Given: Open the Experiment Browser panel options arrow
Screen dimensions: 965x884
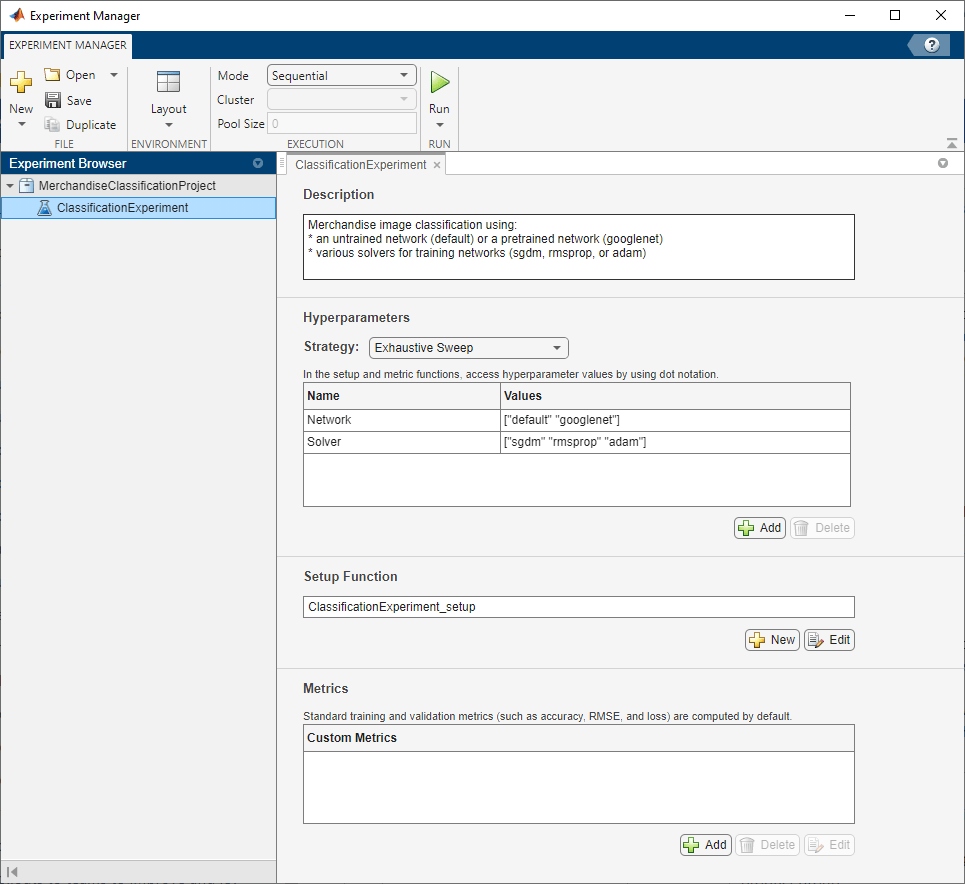Looking at the screenshot, I should click(258, 163).
